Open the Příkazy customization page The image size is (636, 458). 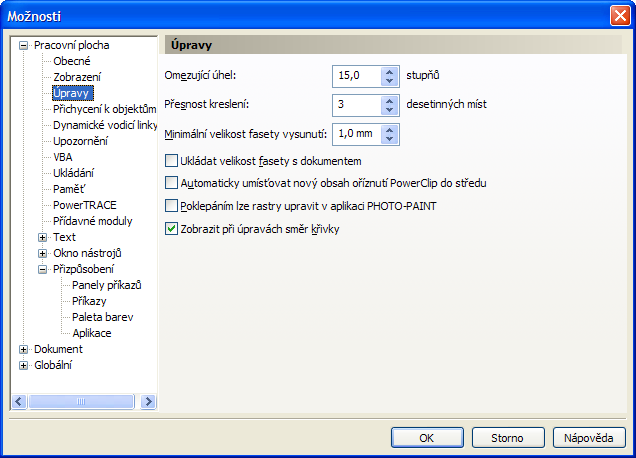[89, 301]
